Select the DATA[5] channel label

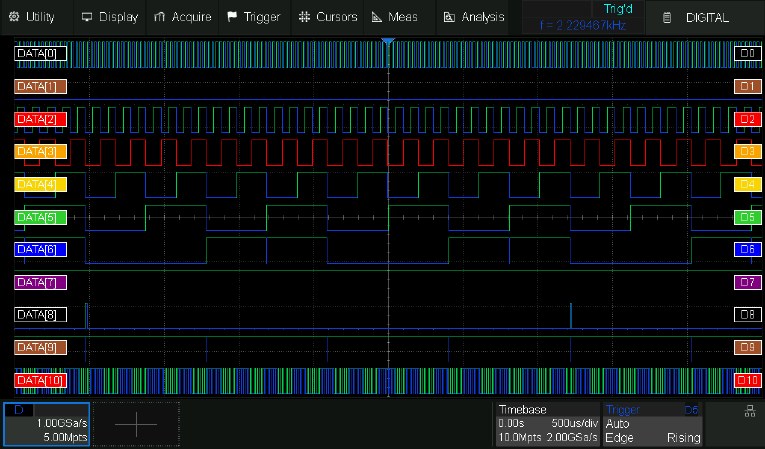(x=40, y=217)
